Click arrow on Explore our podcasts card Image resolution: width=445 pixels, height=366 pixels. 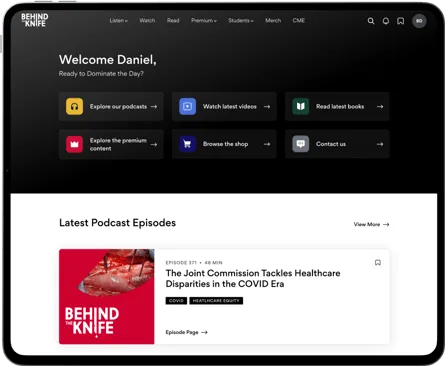tap(154, 107)
